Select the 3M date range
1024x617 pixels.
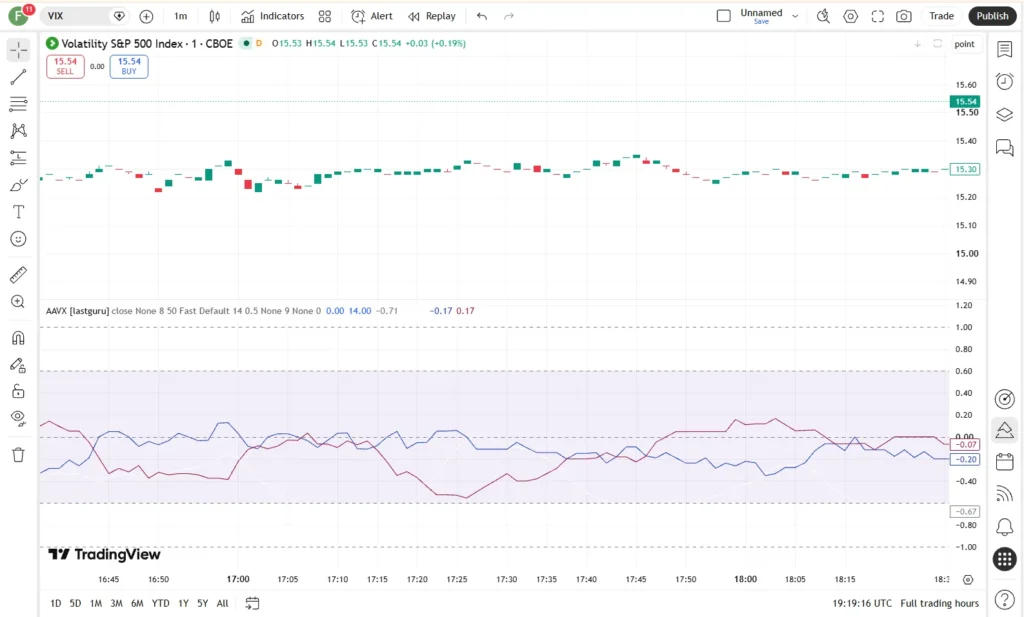[x=116, y=603]
